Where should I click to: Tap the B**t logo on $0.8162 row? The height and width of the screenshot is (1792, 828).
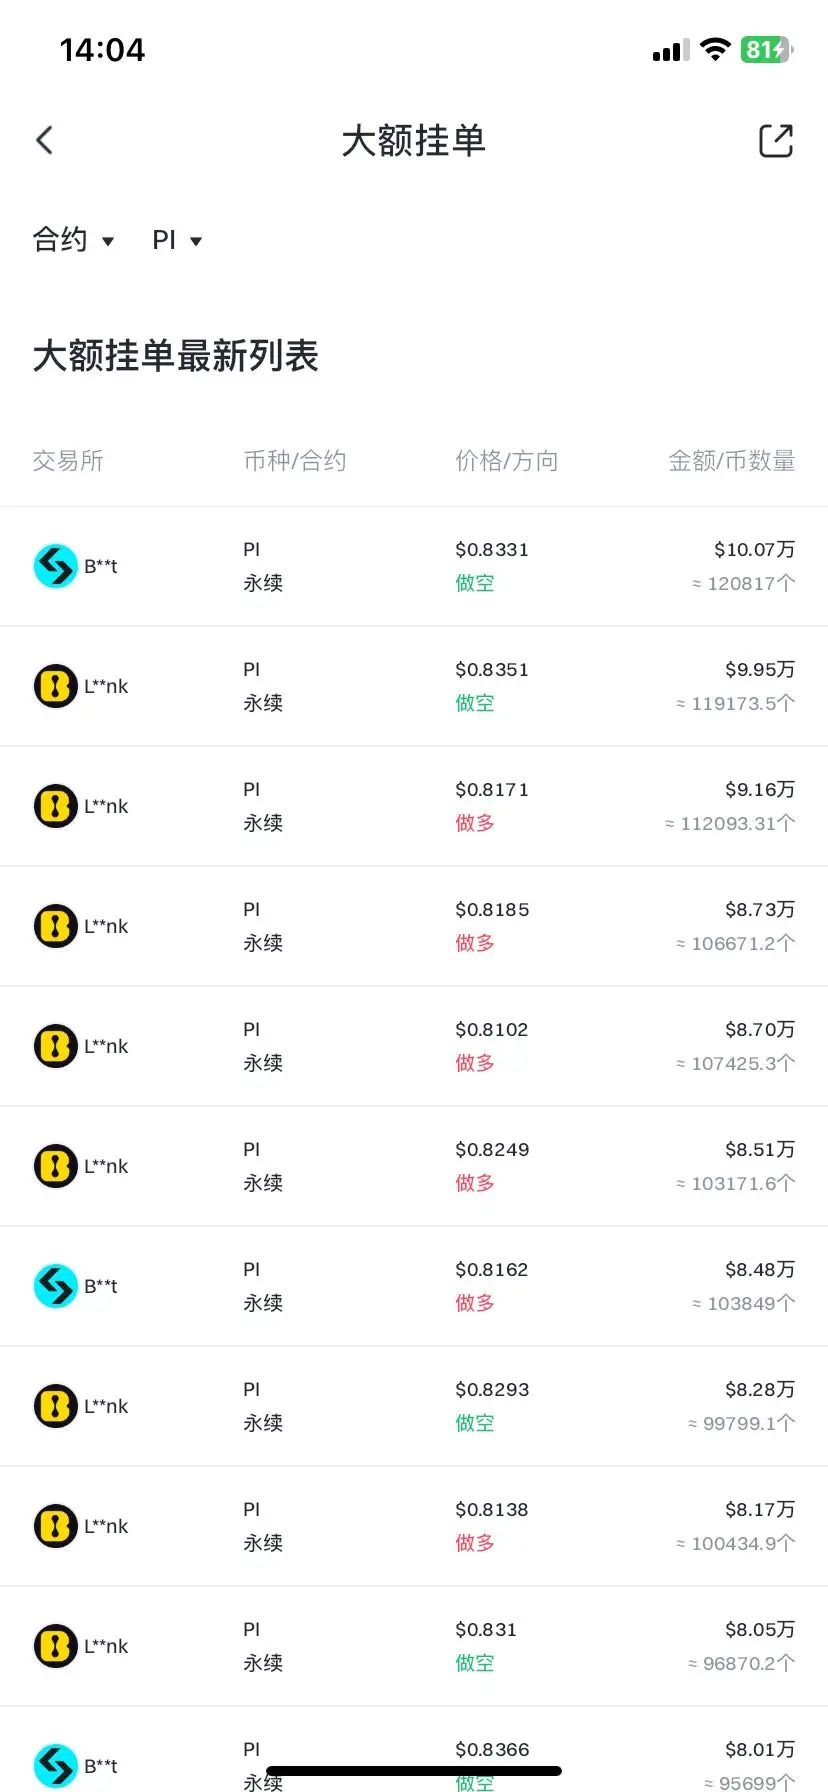pyautogui.click(x=55, y=1286)
